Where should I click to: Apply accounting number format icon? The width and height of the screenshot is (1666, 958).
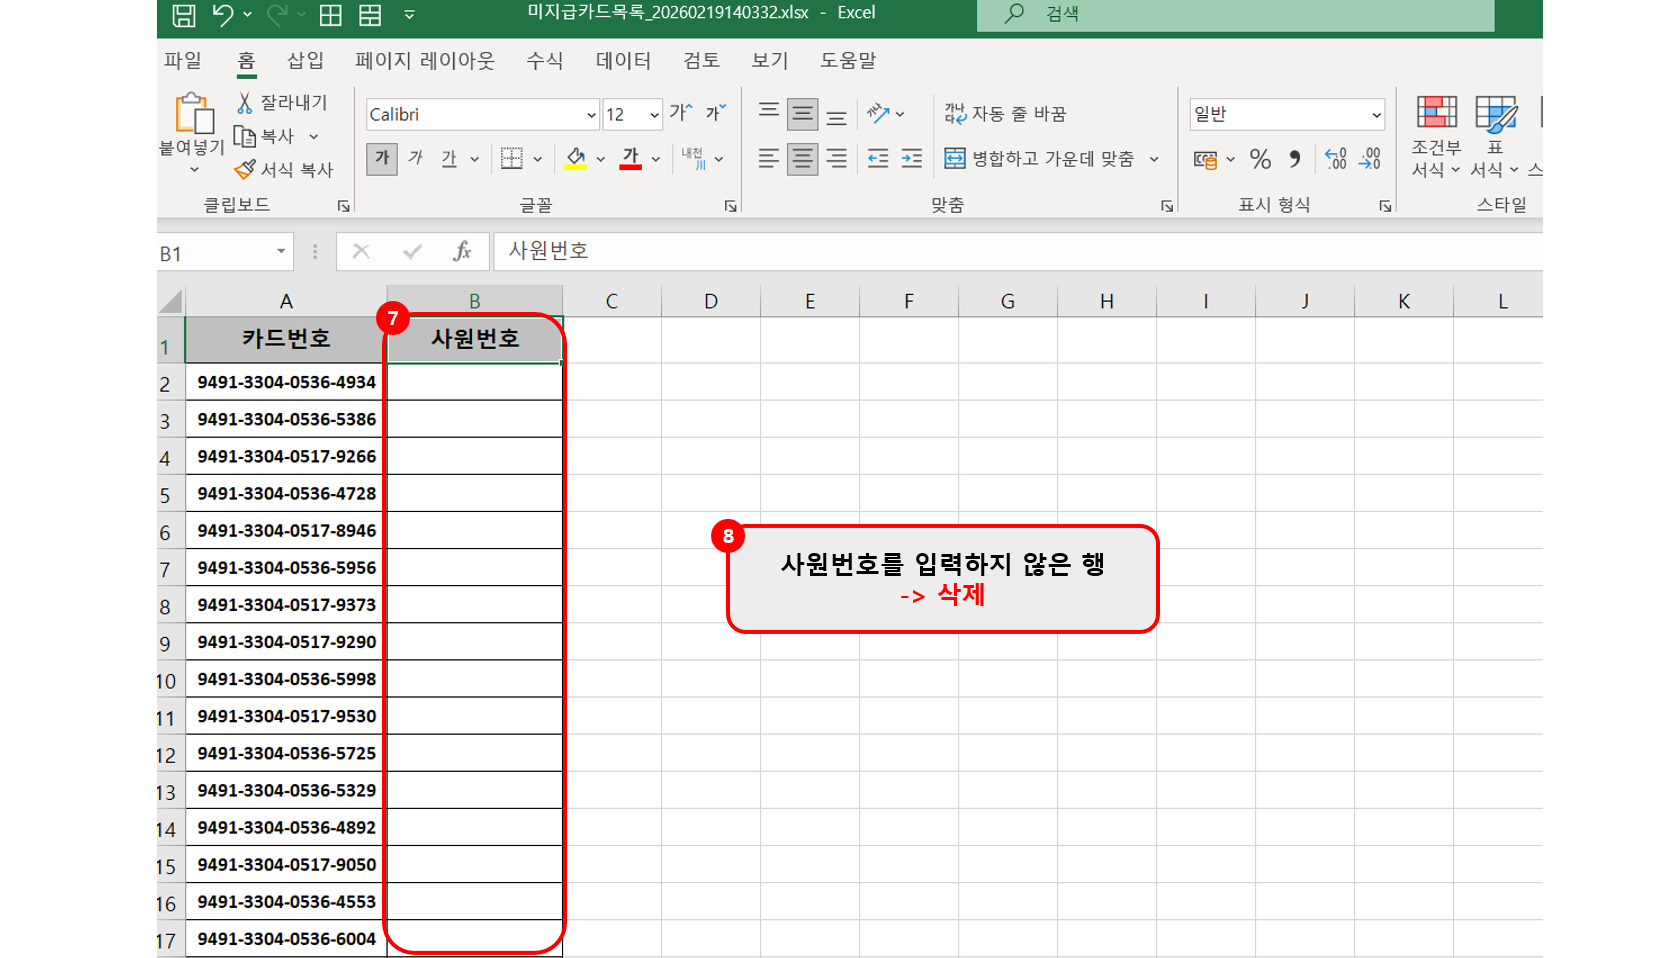click(1205, 159)
